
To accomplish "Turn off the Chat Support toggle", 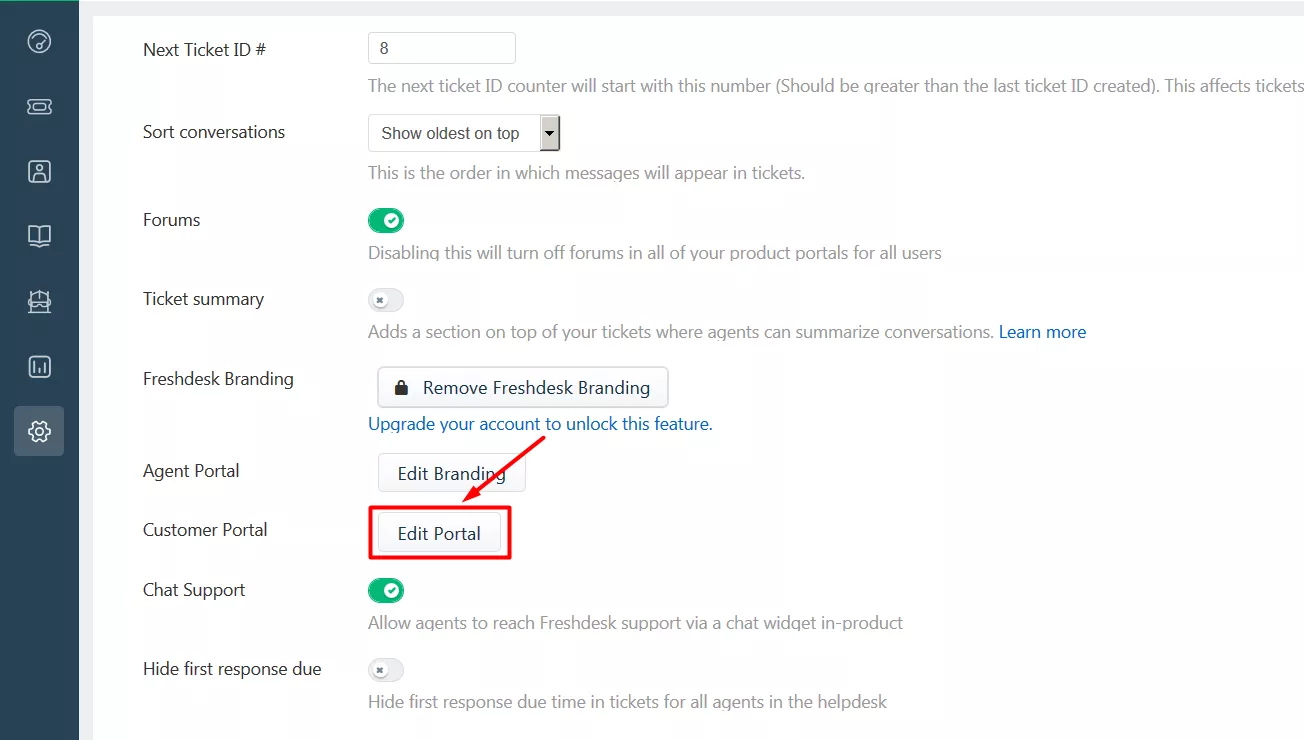I will pyautogui.click(x=386, y=590).
